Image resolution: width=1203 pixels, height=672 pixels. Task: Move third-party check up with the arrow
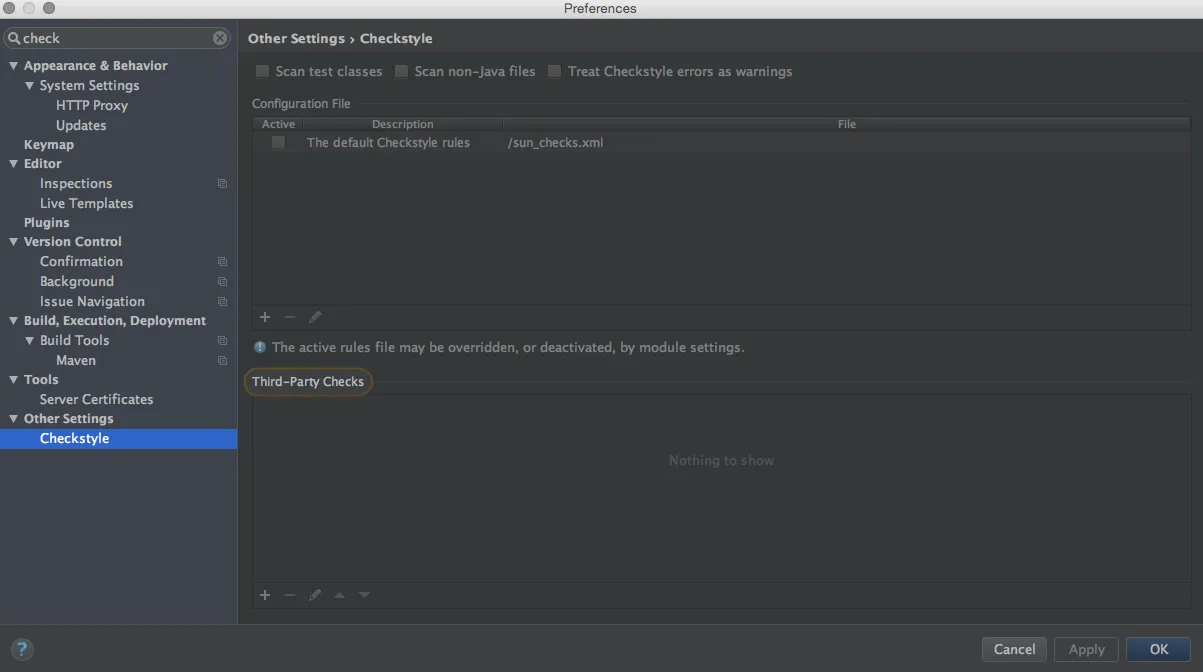coord(340,595)
